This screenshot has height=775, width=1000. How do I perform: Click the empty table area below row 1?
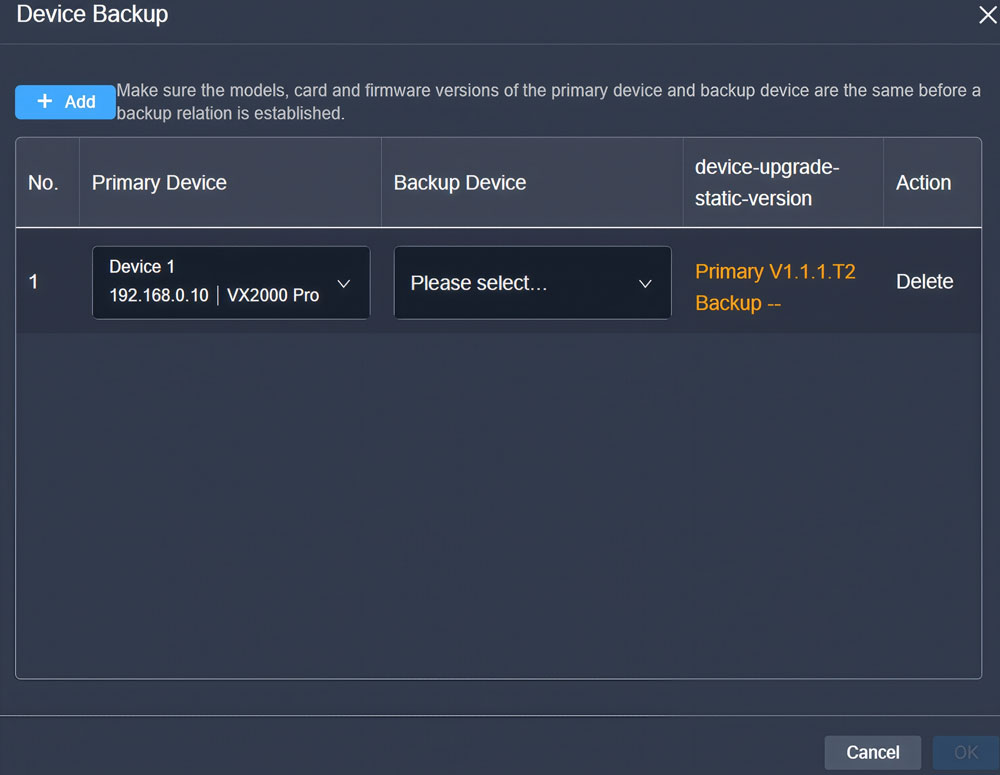pos(498,505)
